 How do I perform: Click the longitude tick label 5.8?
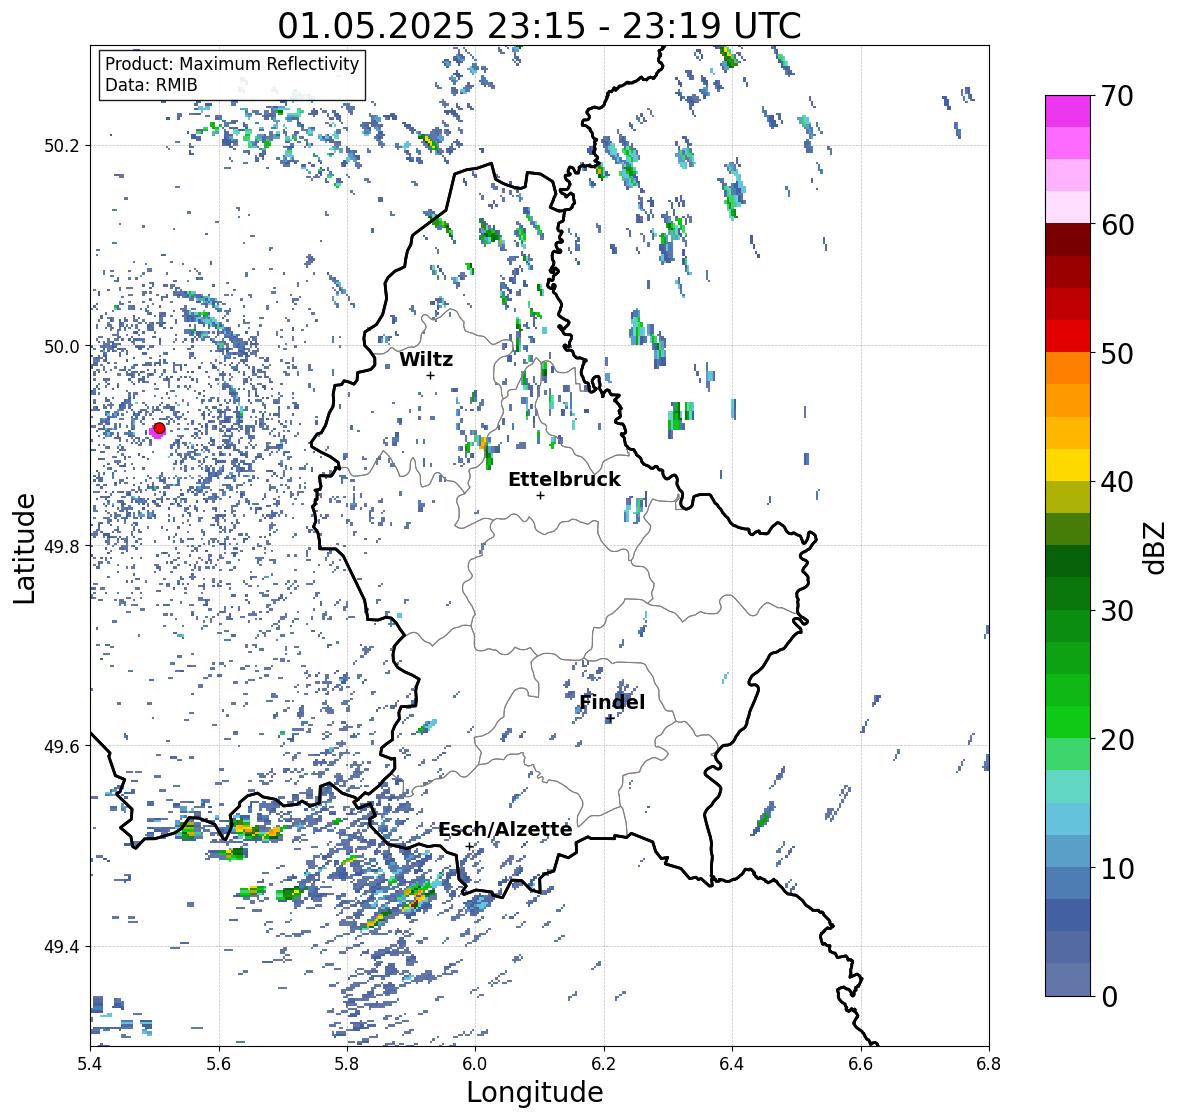click(x=347, y=1064)
